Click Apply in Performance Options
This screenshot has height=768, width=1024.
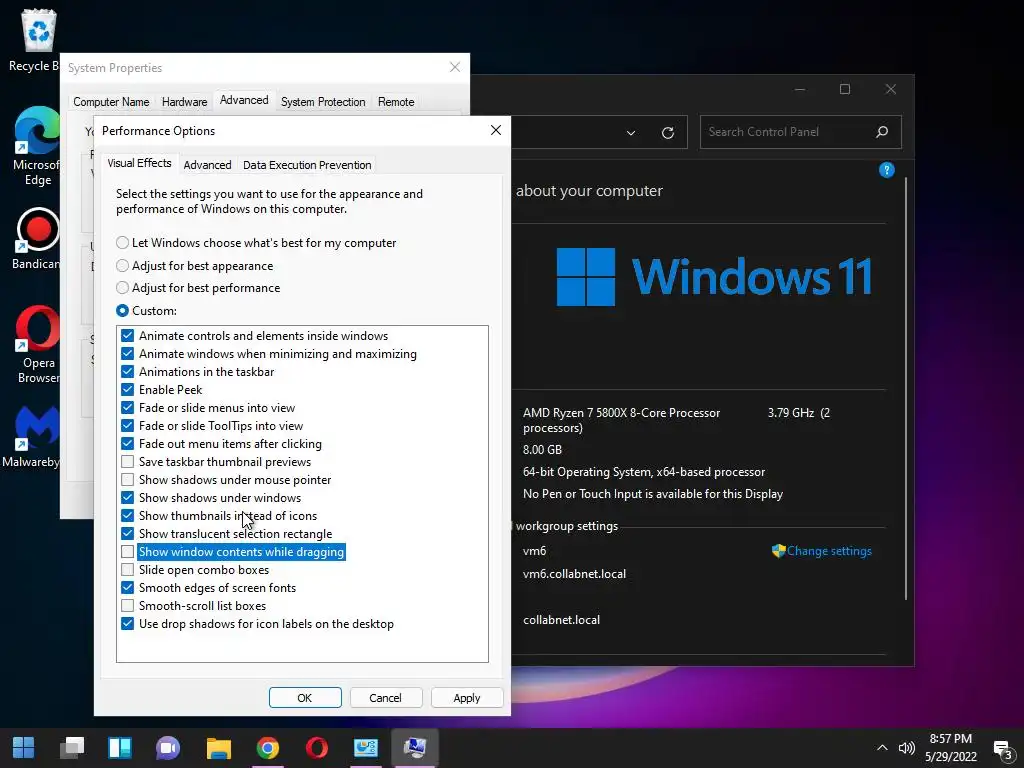(x=467, y=697)
